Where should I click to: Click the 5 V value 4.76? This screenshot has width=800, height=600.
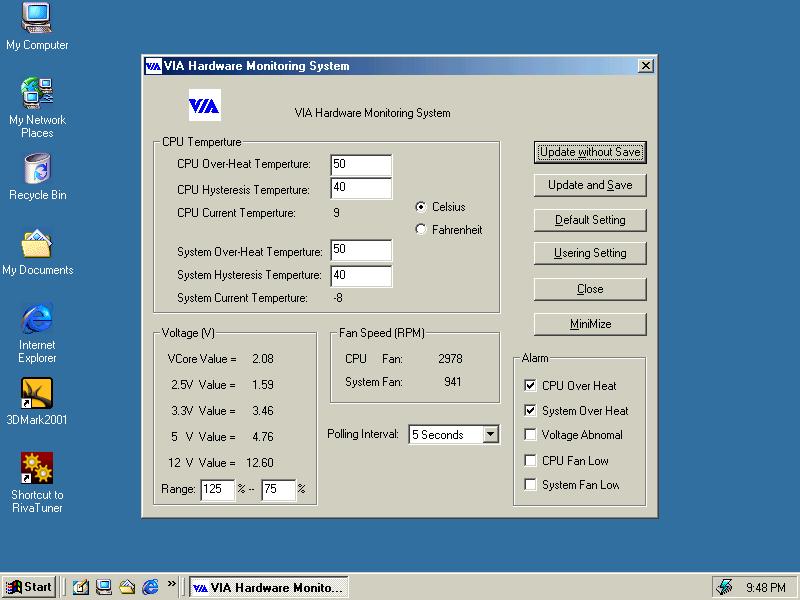point(263,437)
